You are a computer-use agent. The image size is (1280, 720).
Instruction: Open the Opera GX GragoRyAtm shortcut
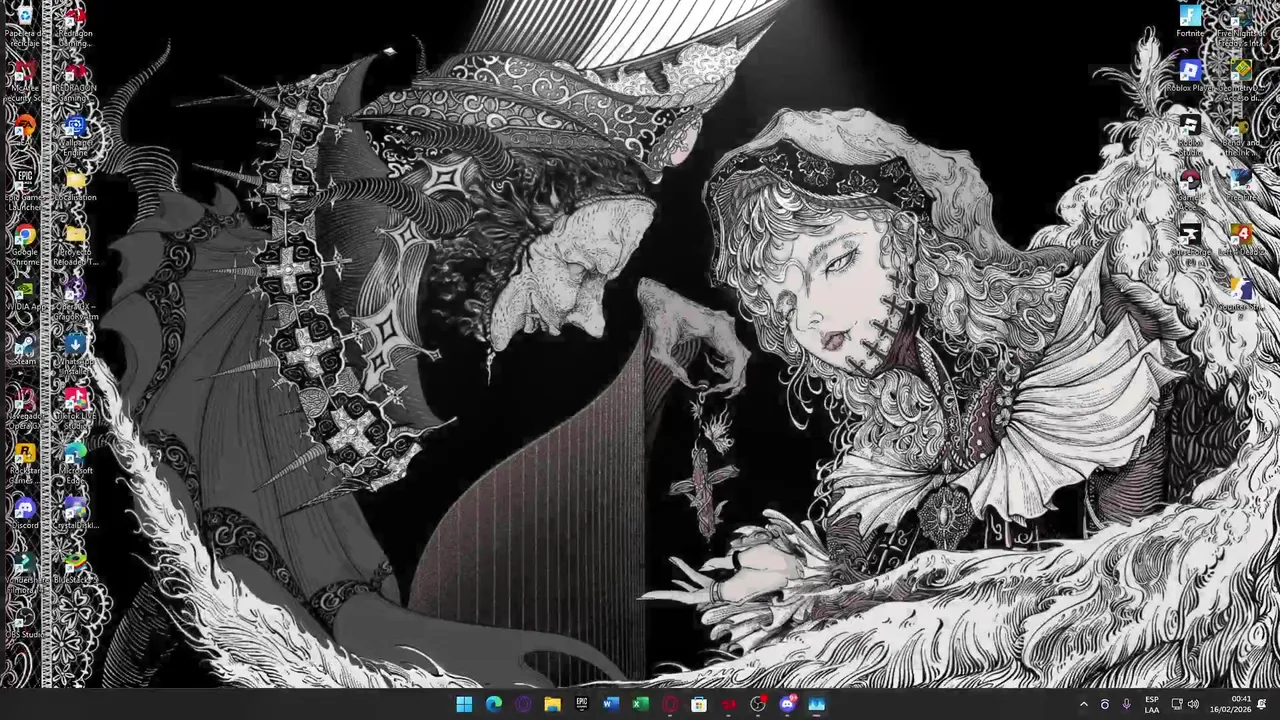coord(75,300)
